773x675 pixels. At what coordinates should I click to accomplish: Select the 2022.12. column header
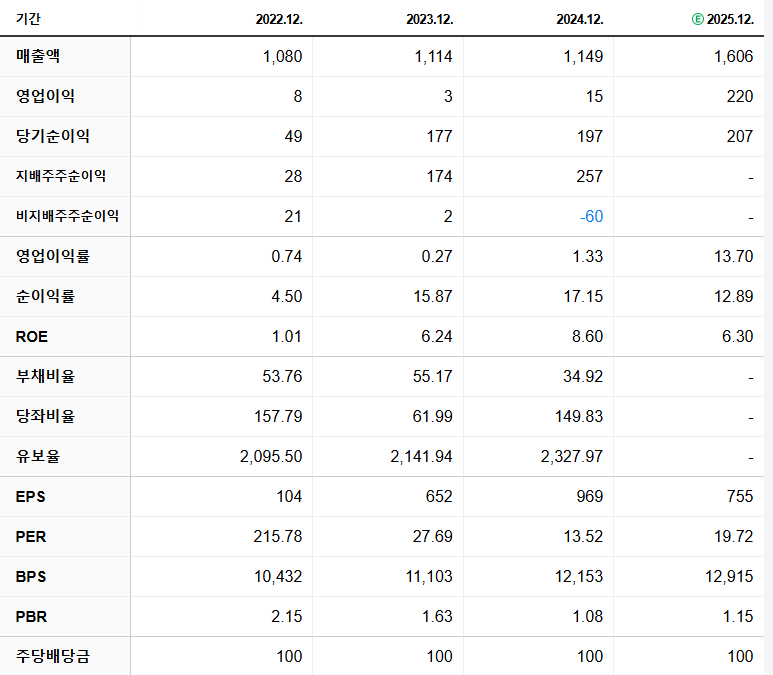point(279,19)
